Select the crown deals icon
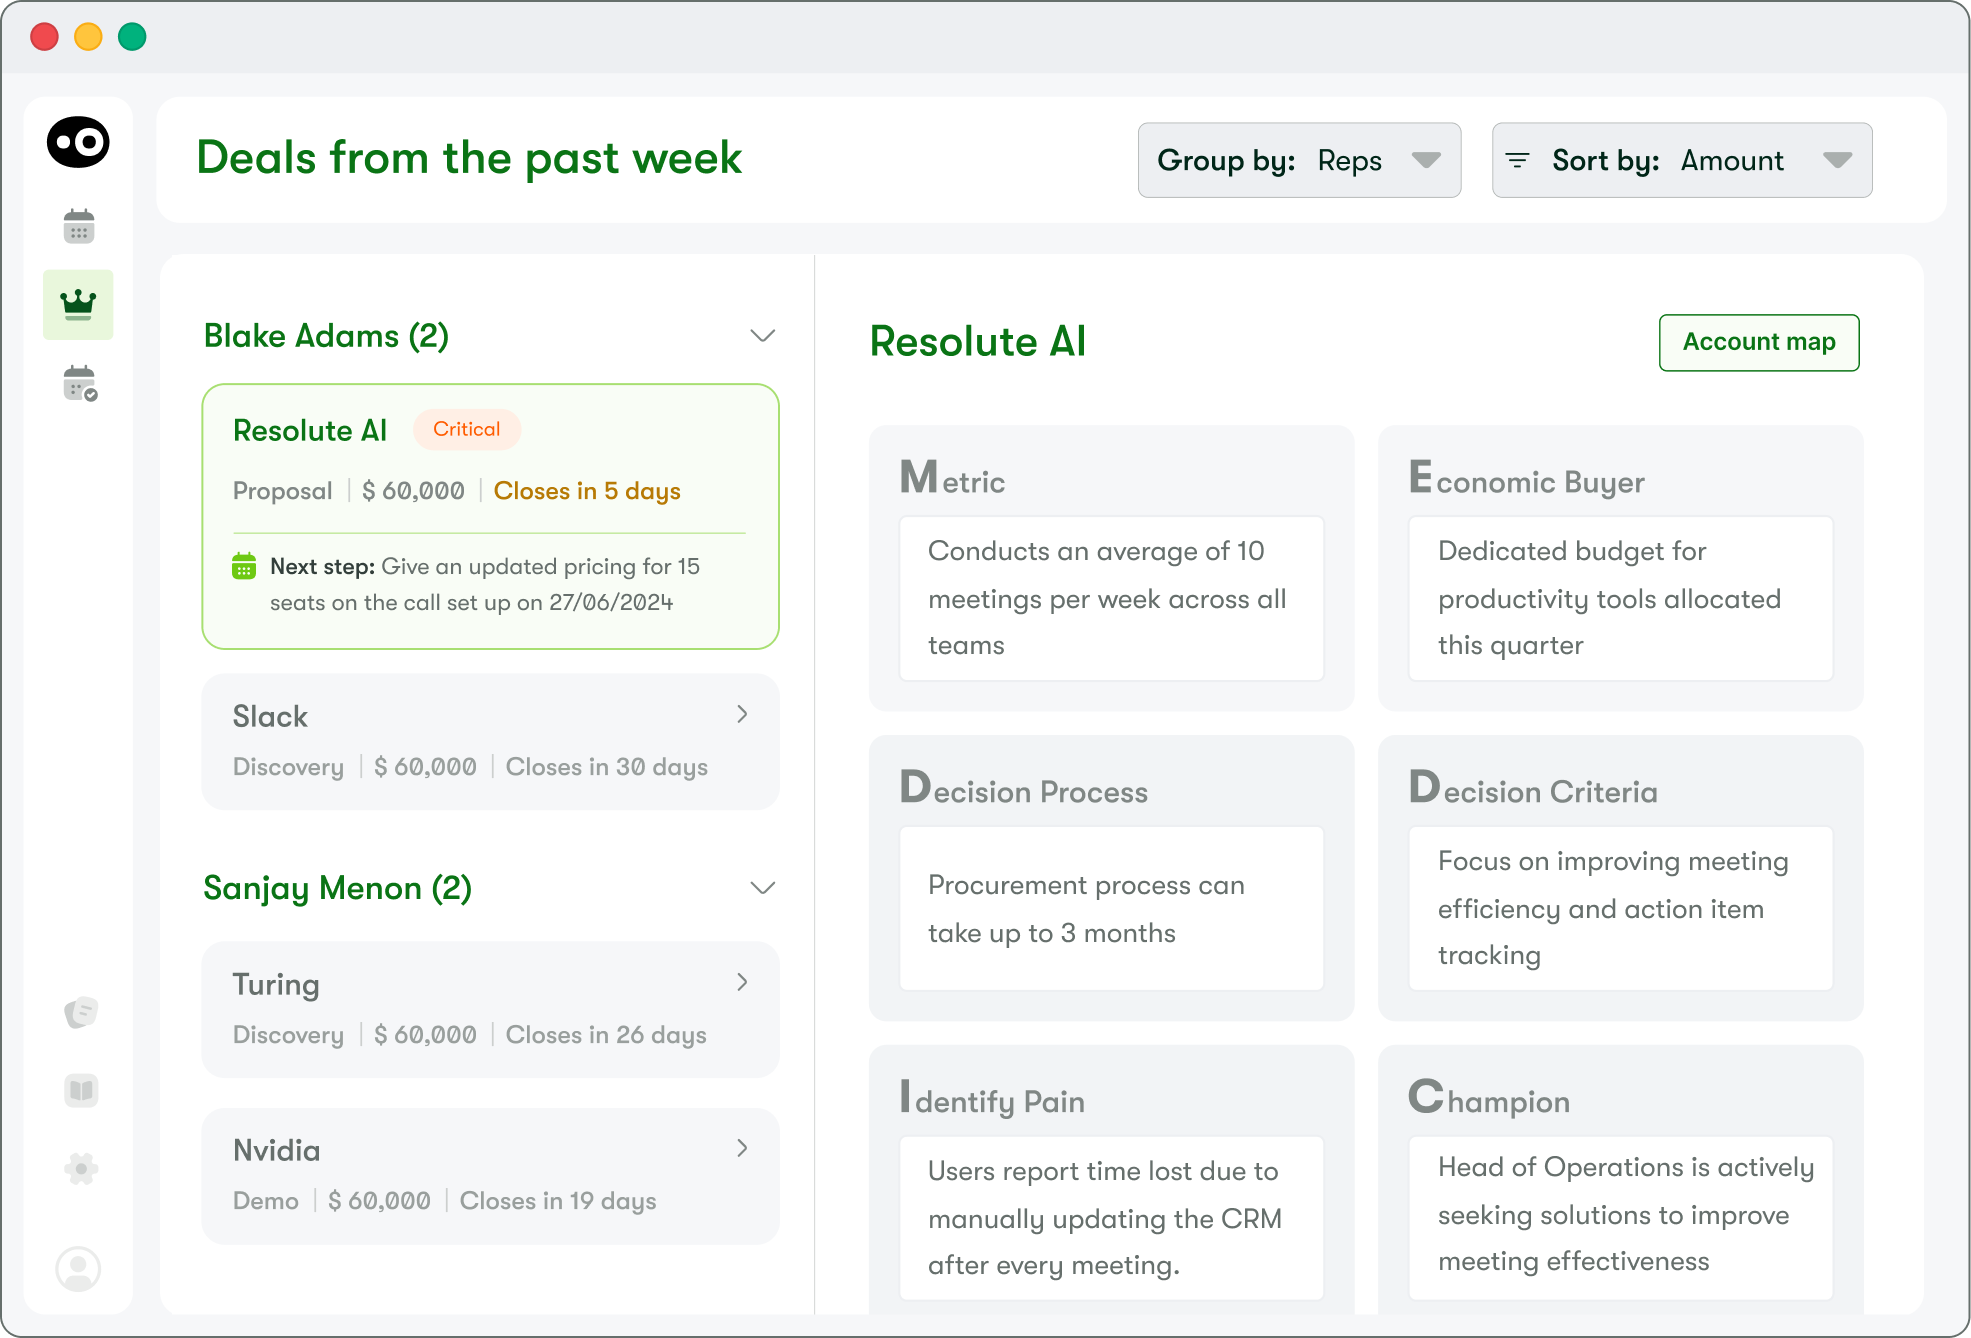Image resolution: width=1971 pixels, height=1338 pixels. click(78, 304)
